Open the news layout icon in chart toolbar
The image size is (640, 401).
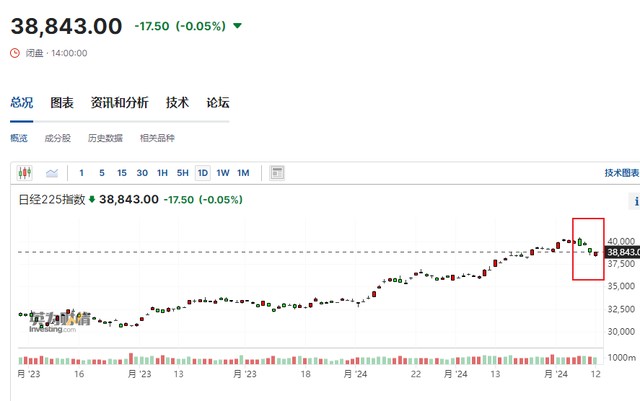tap(277, 173)
